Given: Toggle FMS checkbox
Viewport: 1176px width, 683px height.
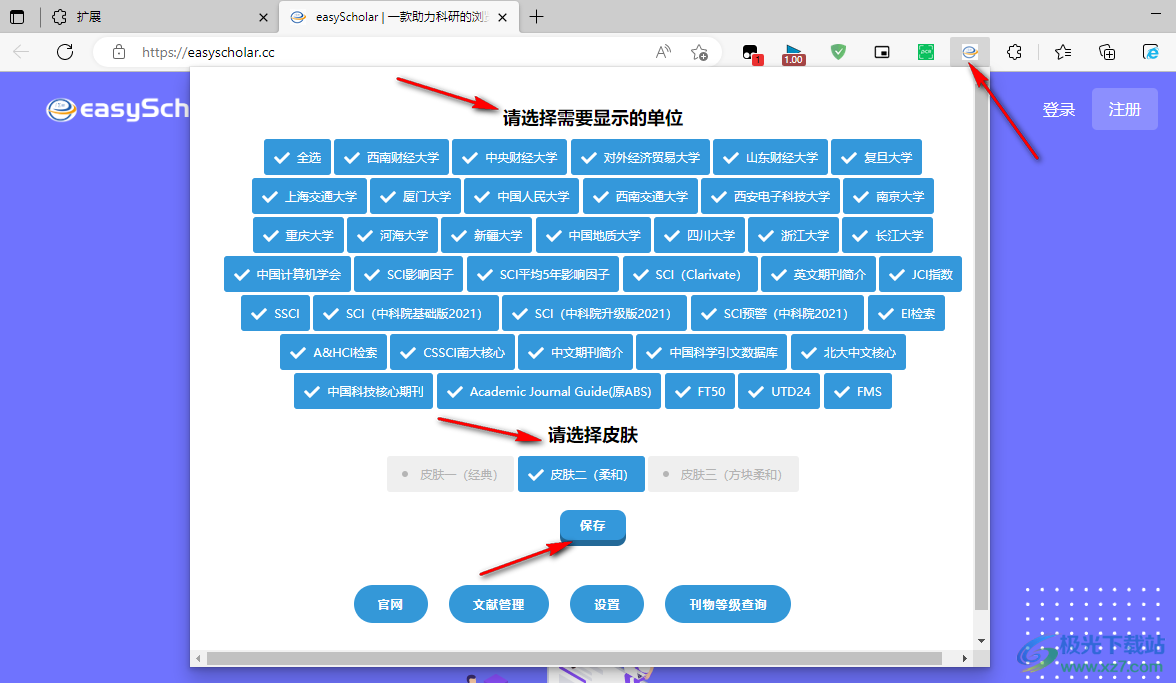Looking at the screenshot, I should [858, 391].
